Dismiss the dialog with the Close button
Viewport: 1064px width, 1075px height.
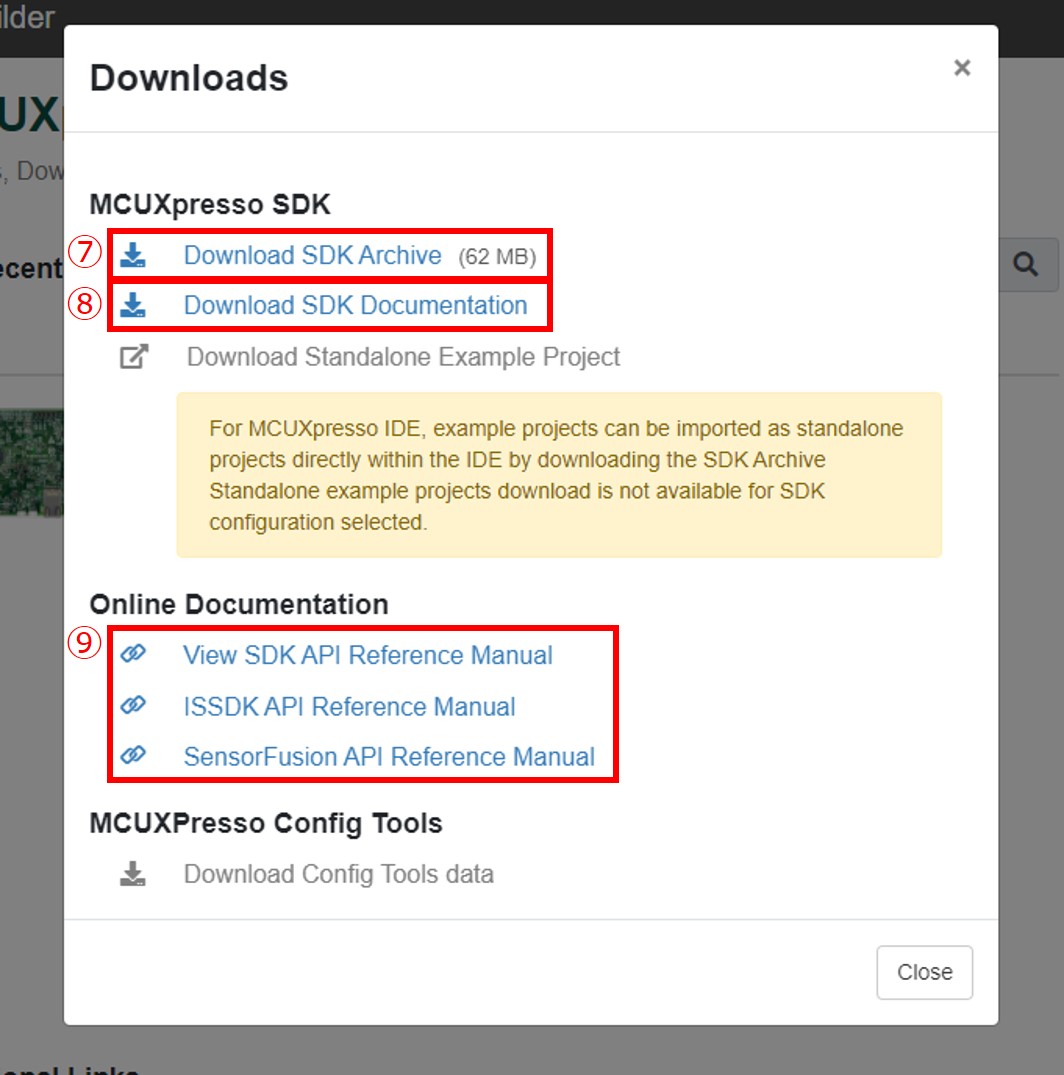(x=924, y=971)
